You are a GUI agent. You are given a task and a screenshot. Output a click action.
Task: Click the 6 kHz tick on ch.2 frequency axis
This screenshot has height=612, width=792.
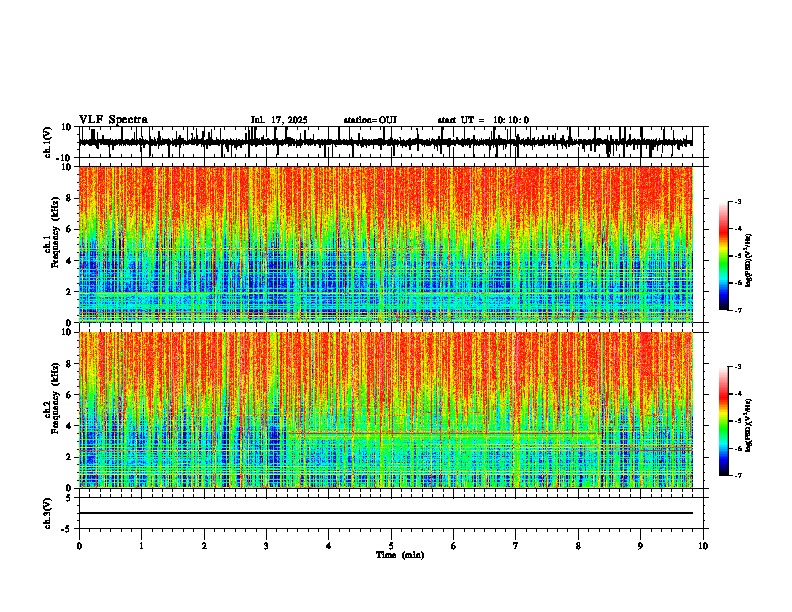[x=70, y=394]
